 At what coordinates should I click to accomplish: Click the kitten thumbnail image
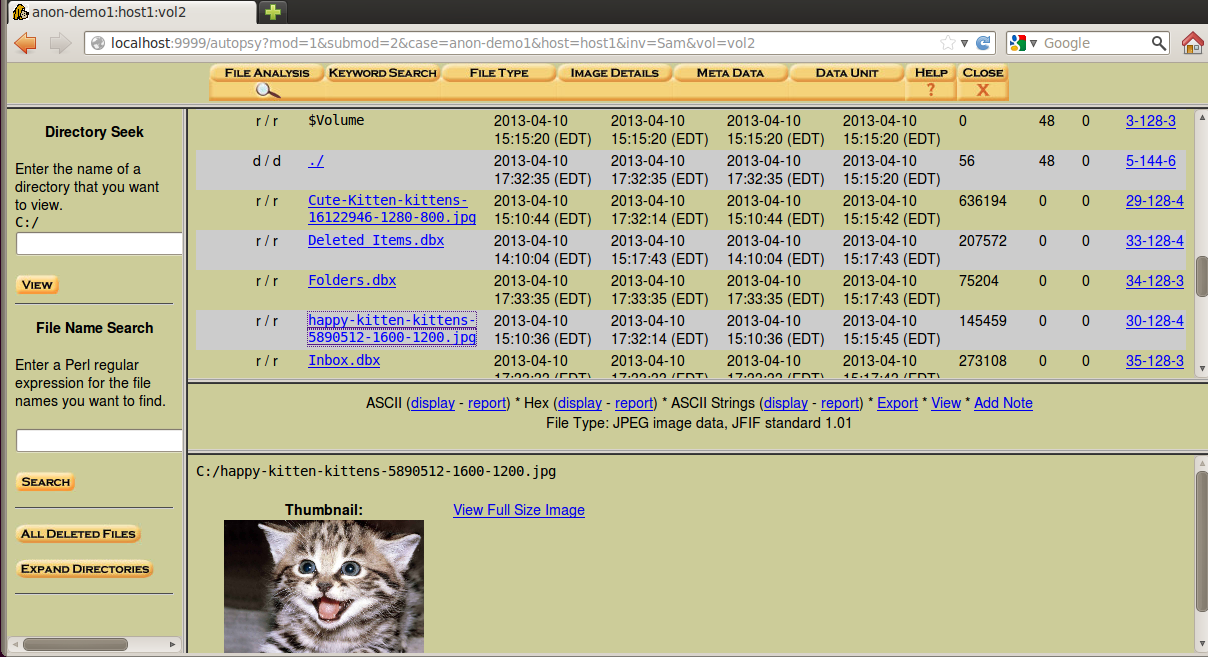(x=324, y=586)
